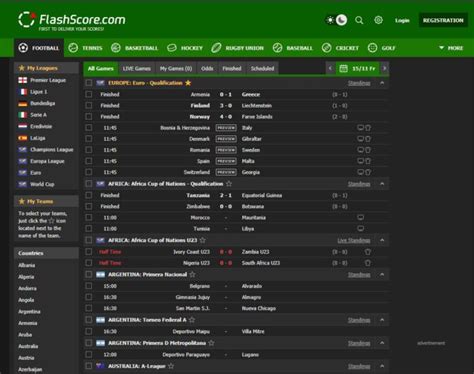Open Premier League with England flag
Image resolution: width=474 pixels, height=374 pixels.
(x=42, y=80)
